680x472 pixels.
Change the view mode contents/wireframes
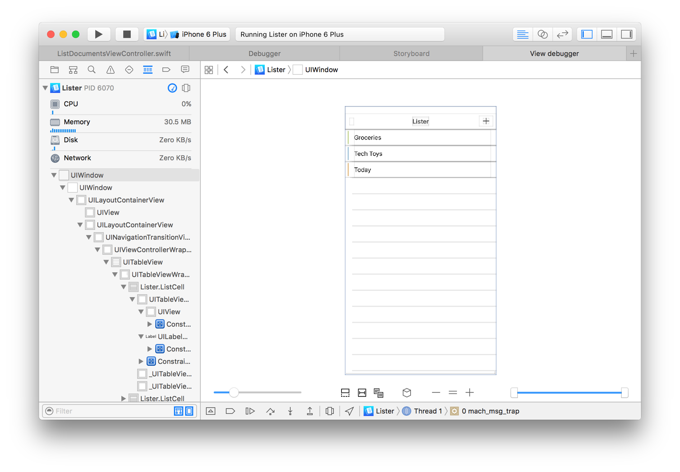click(379, 393)
